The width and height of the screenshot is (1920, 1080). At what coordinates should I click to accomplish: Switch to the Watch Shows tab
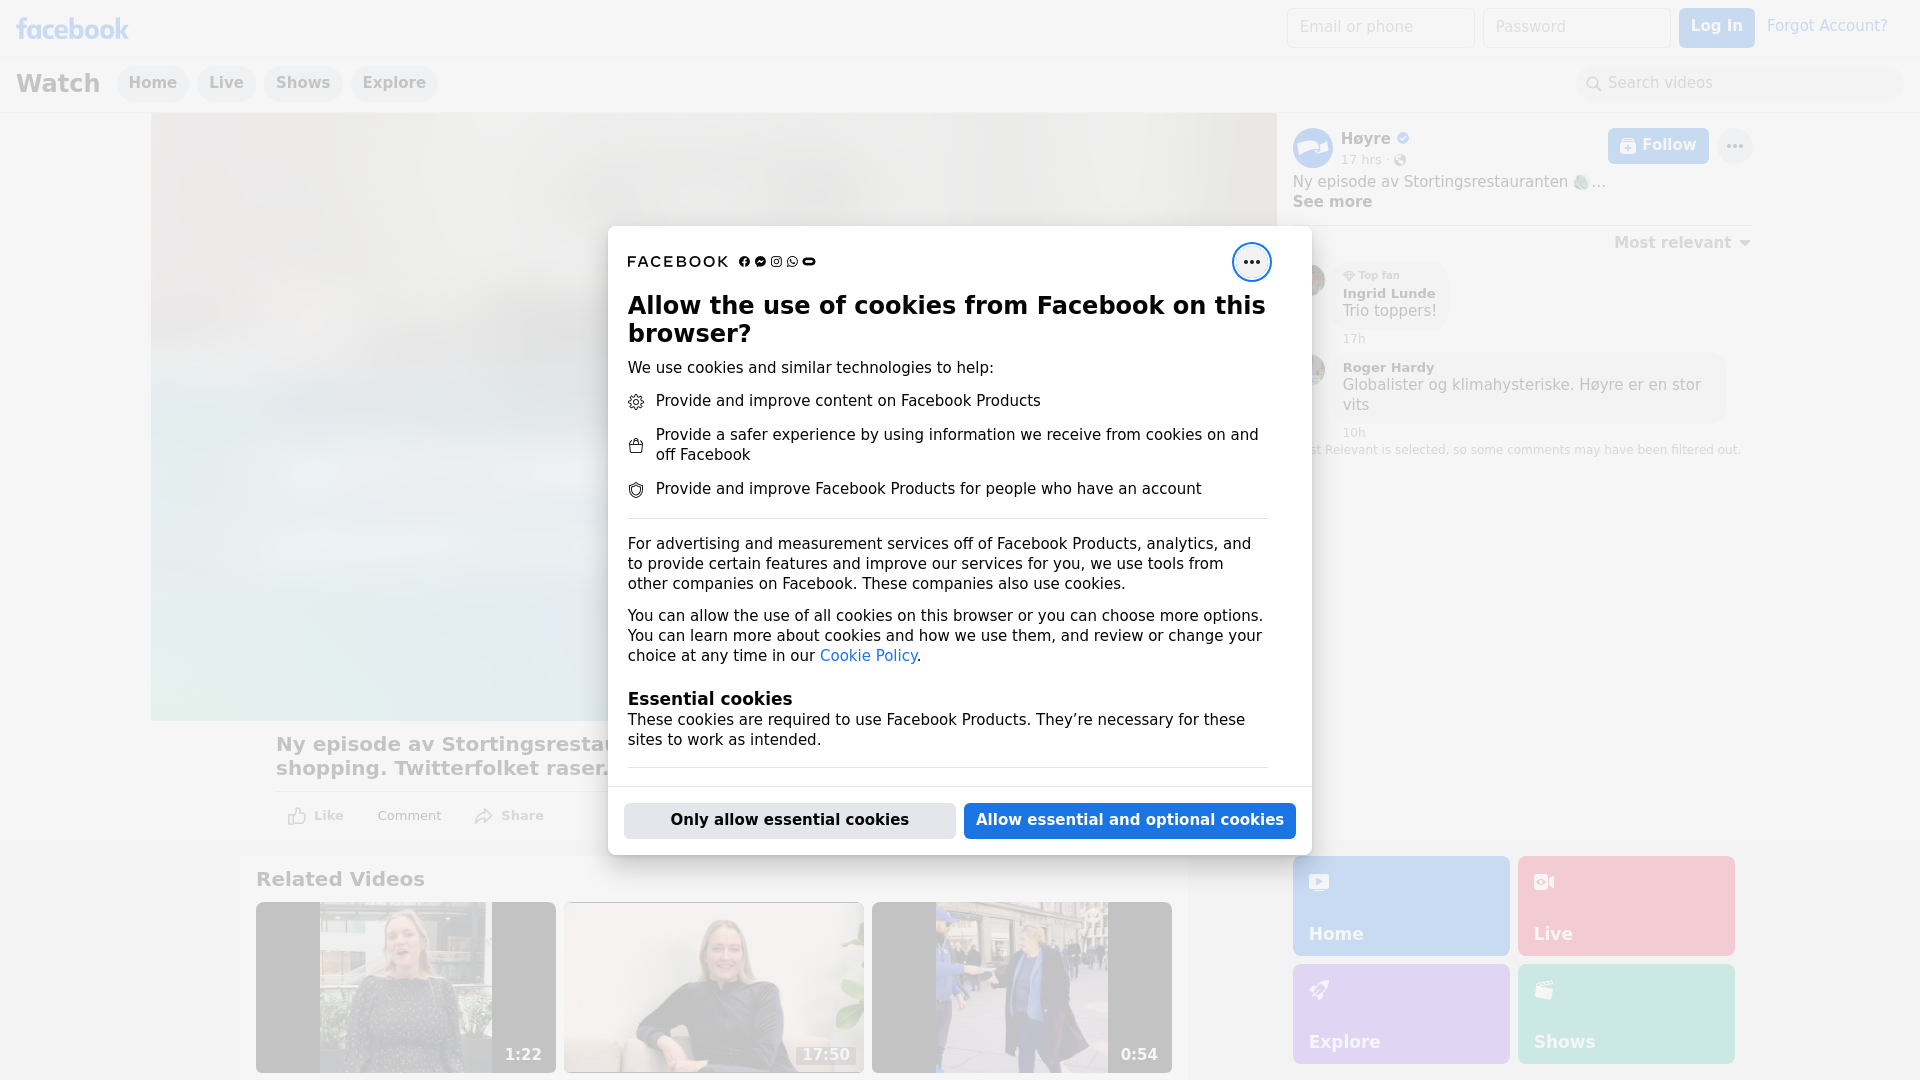pos(303,83)
